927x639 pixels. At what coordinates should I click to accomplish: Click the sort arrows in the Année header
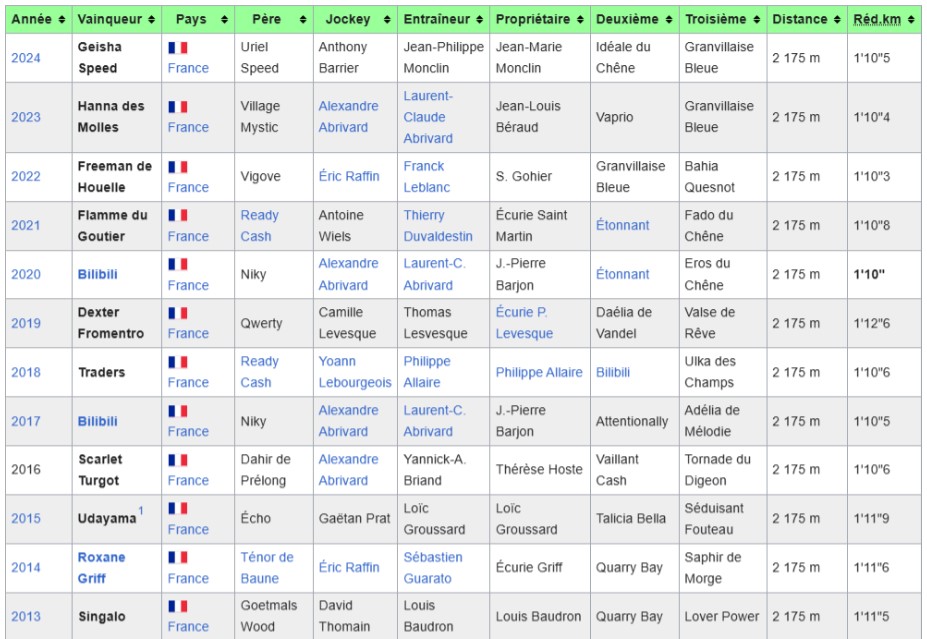[62, 20]
